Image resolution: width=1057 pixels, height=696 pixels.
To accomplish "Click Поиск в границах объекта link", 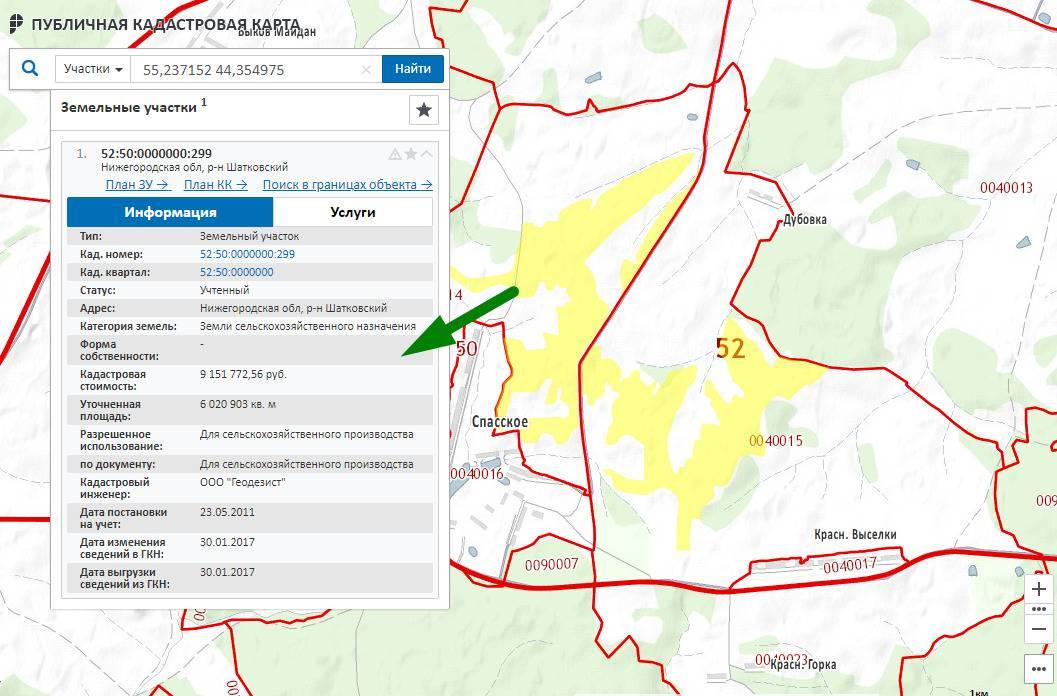I will [347, 185].
